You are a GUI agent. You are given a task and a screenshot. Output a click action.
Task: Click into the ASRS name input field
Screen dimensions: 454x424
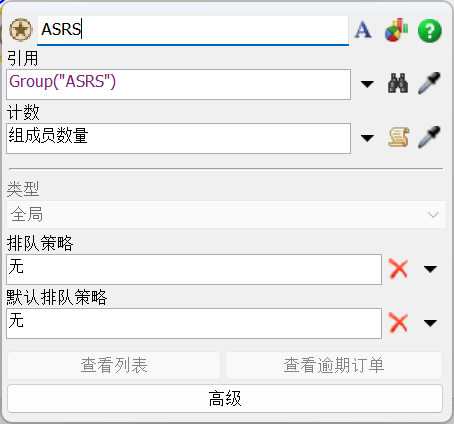[x=193, y=30]
